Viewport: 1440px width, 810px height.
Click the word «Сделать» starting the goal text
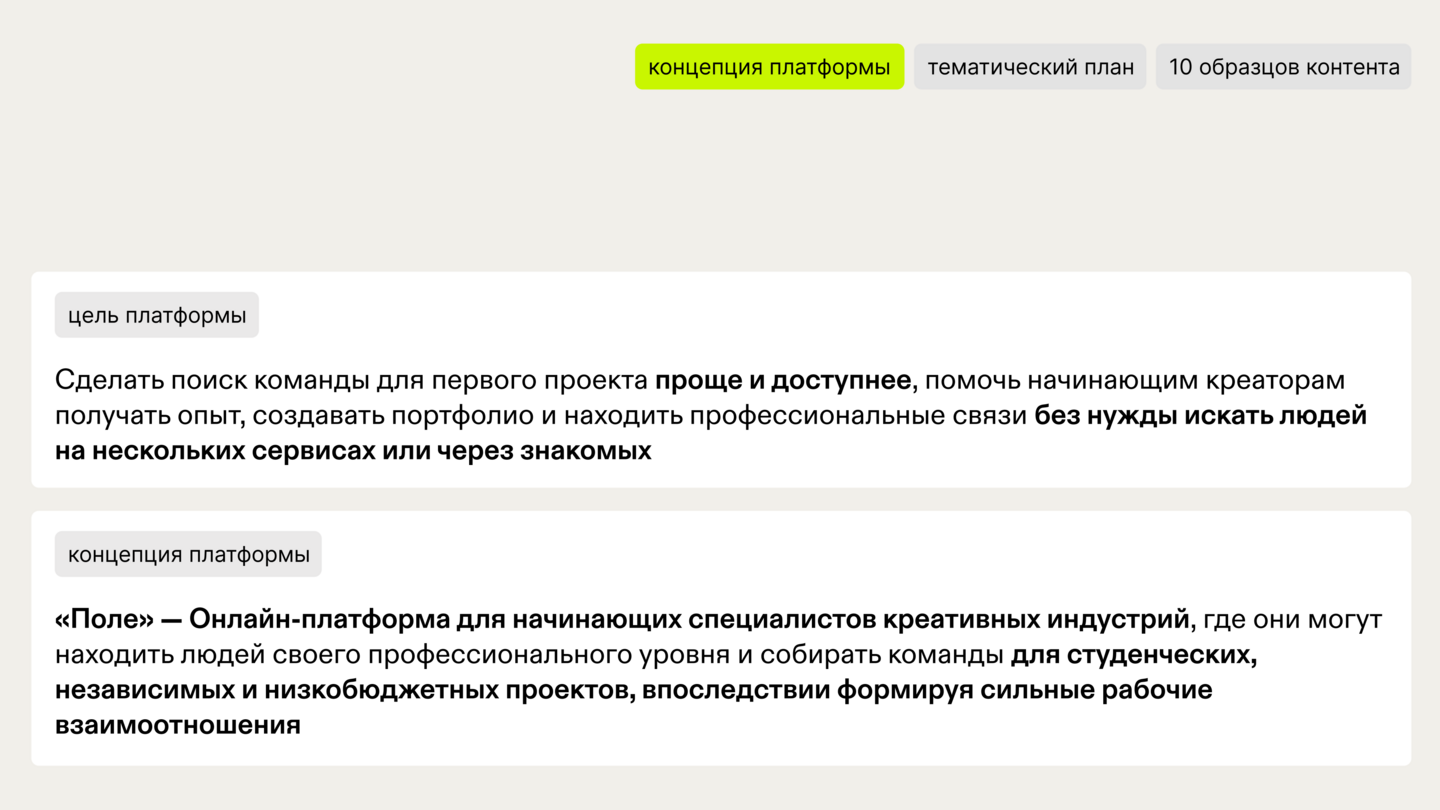tap(109, 381)
